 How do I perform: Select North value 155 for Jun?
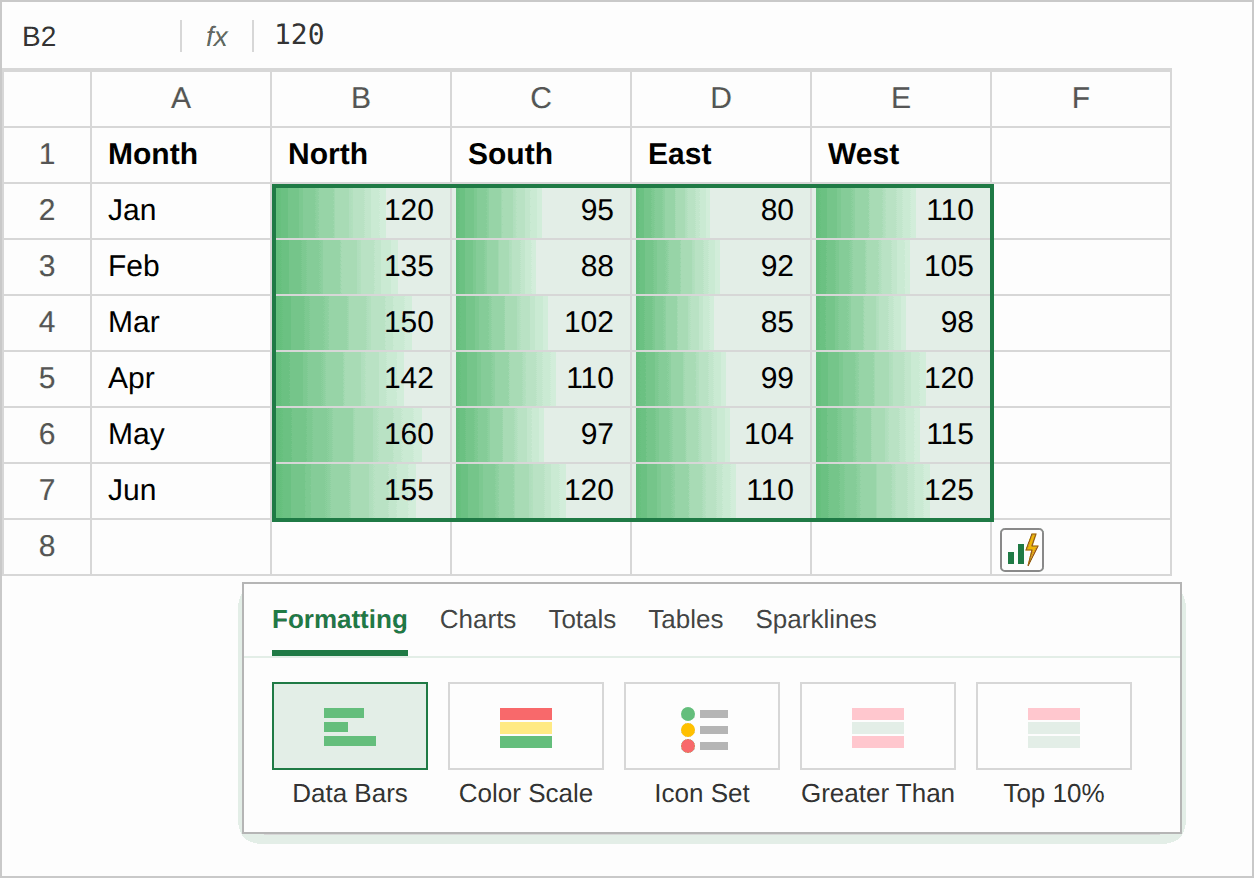[x=361, y=490]
